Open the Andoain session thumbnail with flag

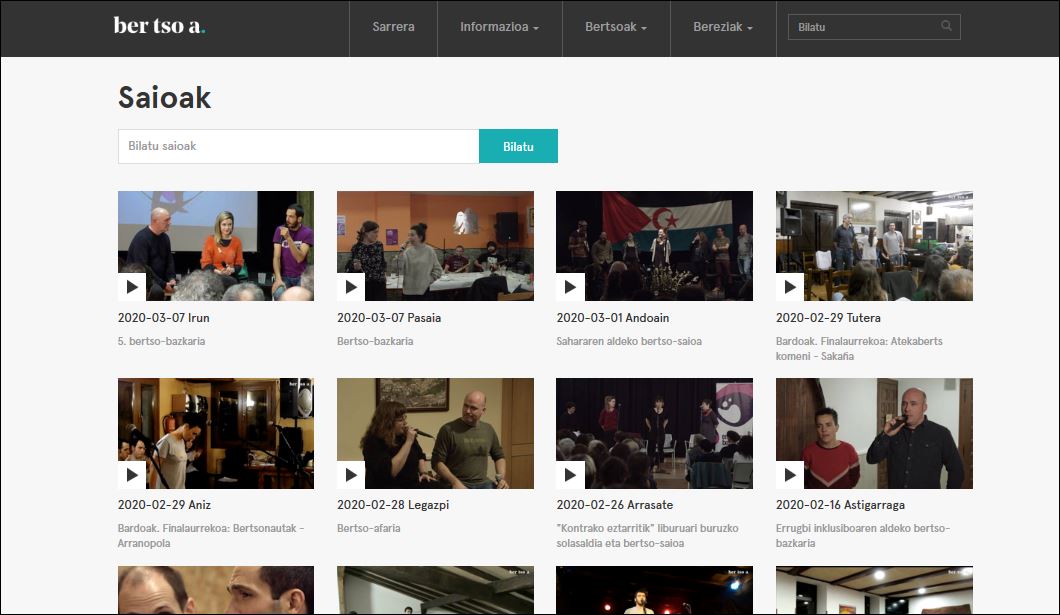coord(654,246)
